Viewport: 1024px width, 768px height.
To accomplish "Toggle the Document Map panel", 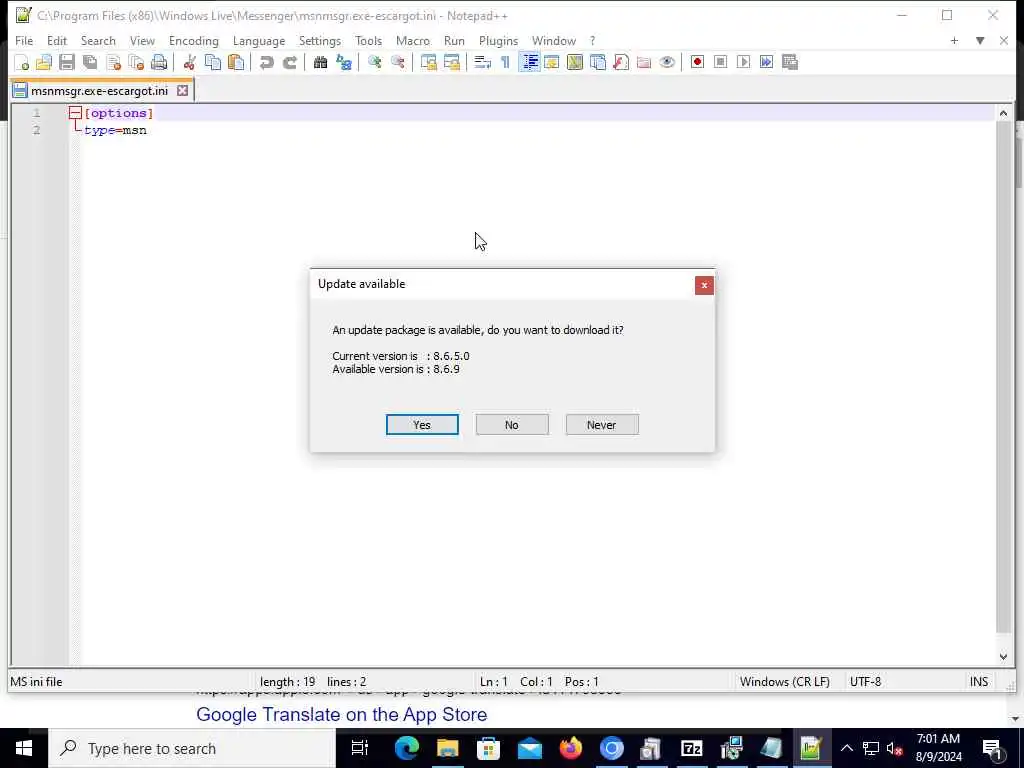I will [x=575, y=62].
